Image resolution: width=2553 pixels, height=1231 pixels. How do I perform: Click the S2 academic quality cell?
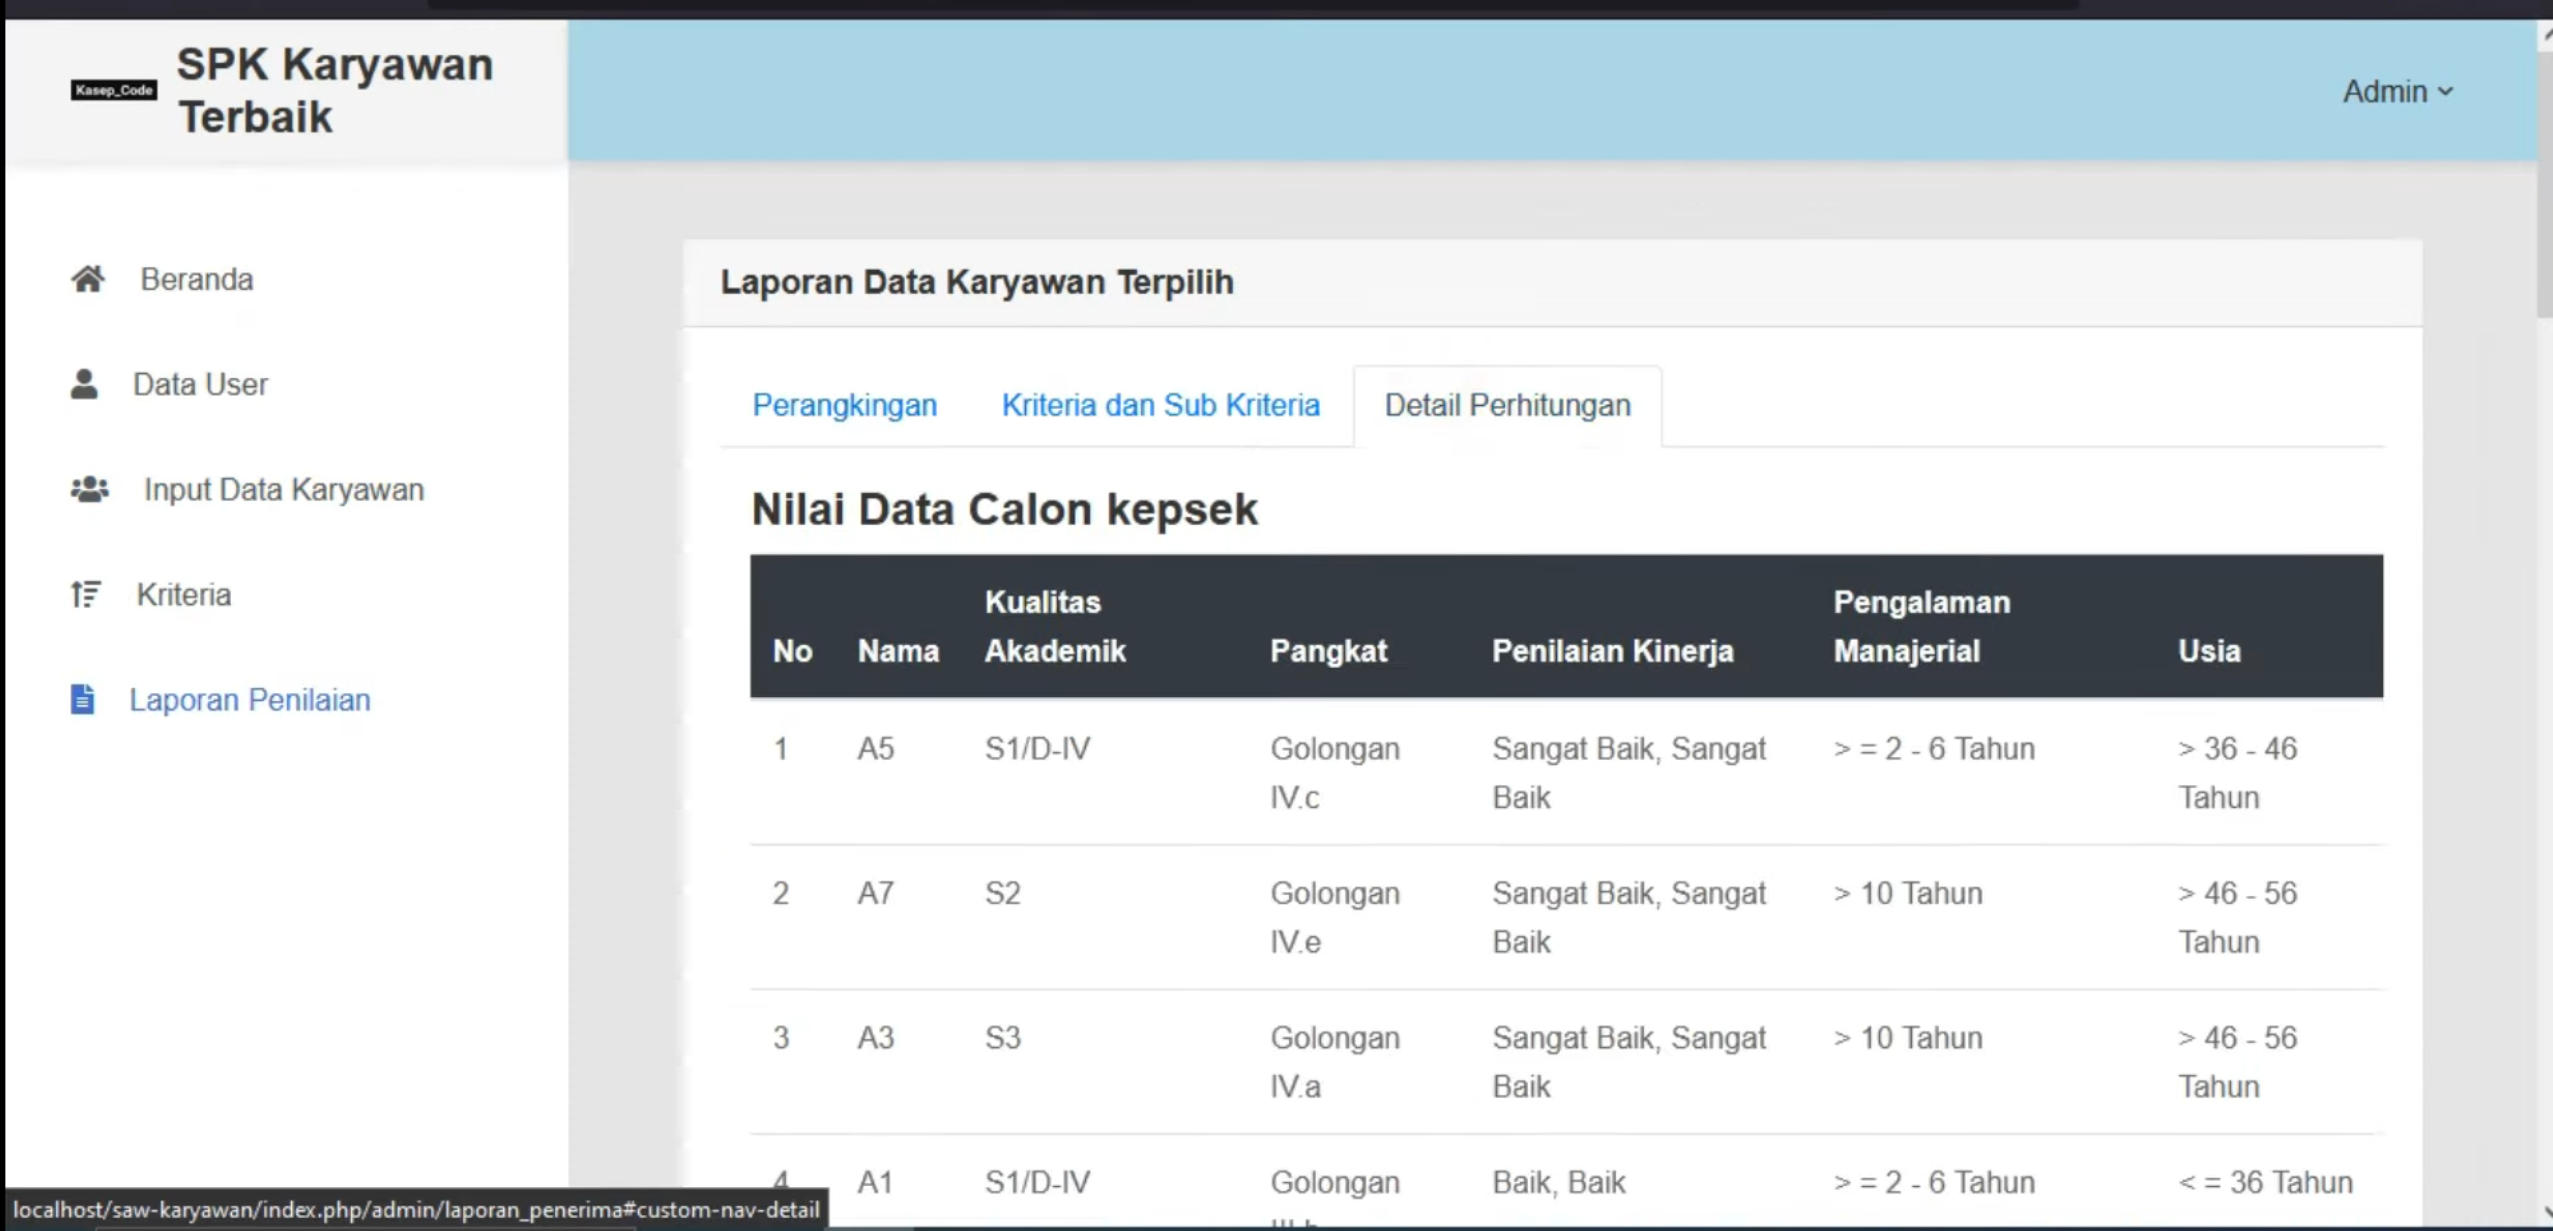pos(1003,893)
